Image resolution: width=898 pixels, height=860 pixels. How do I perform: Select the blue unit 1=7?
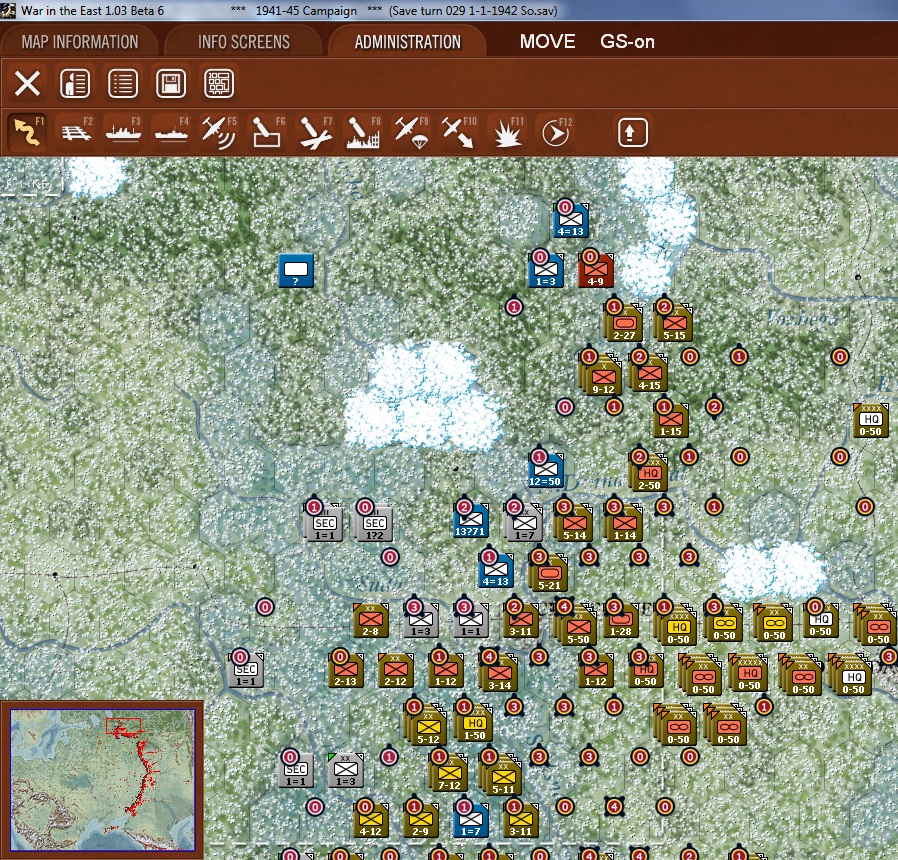471,820
